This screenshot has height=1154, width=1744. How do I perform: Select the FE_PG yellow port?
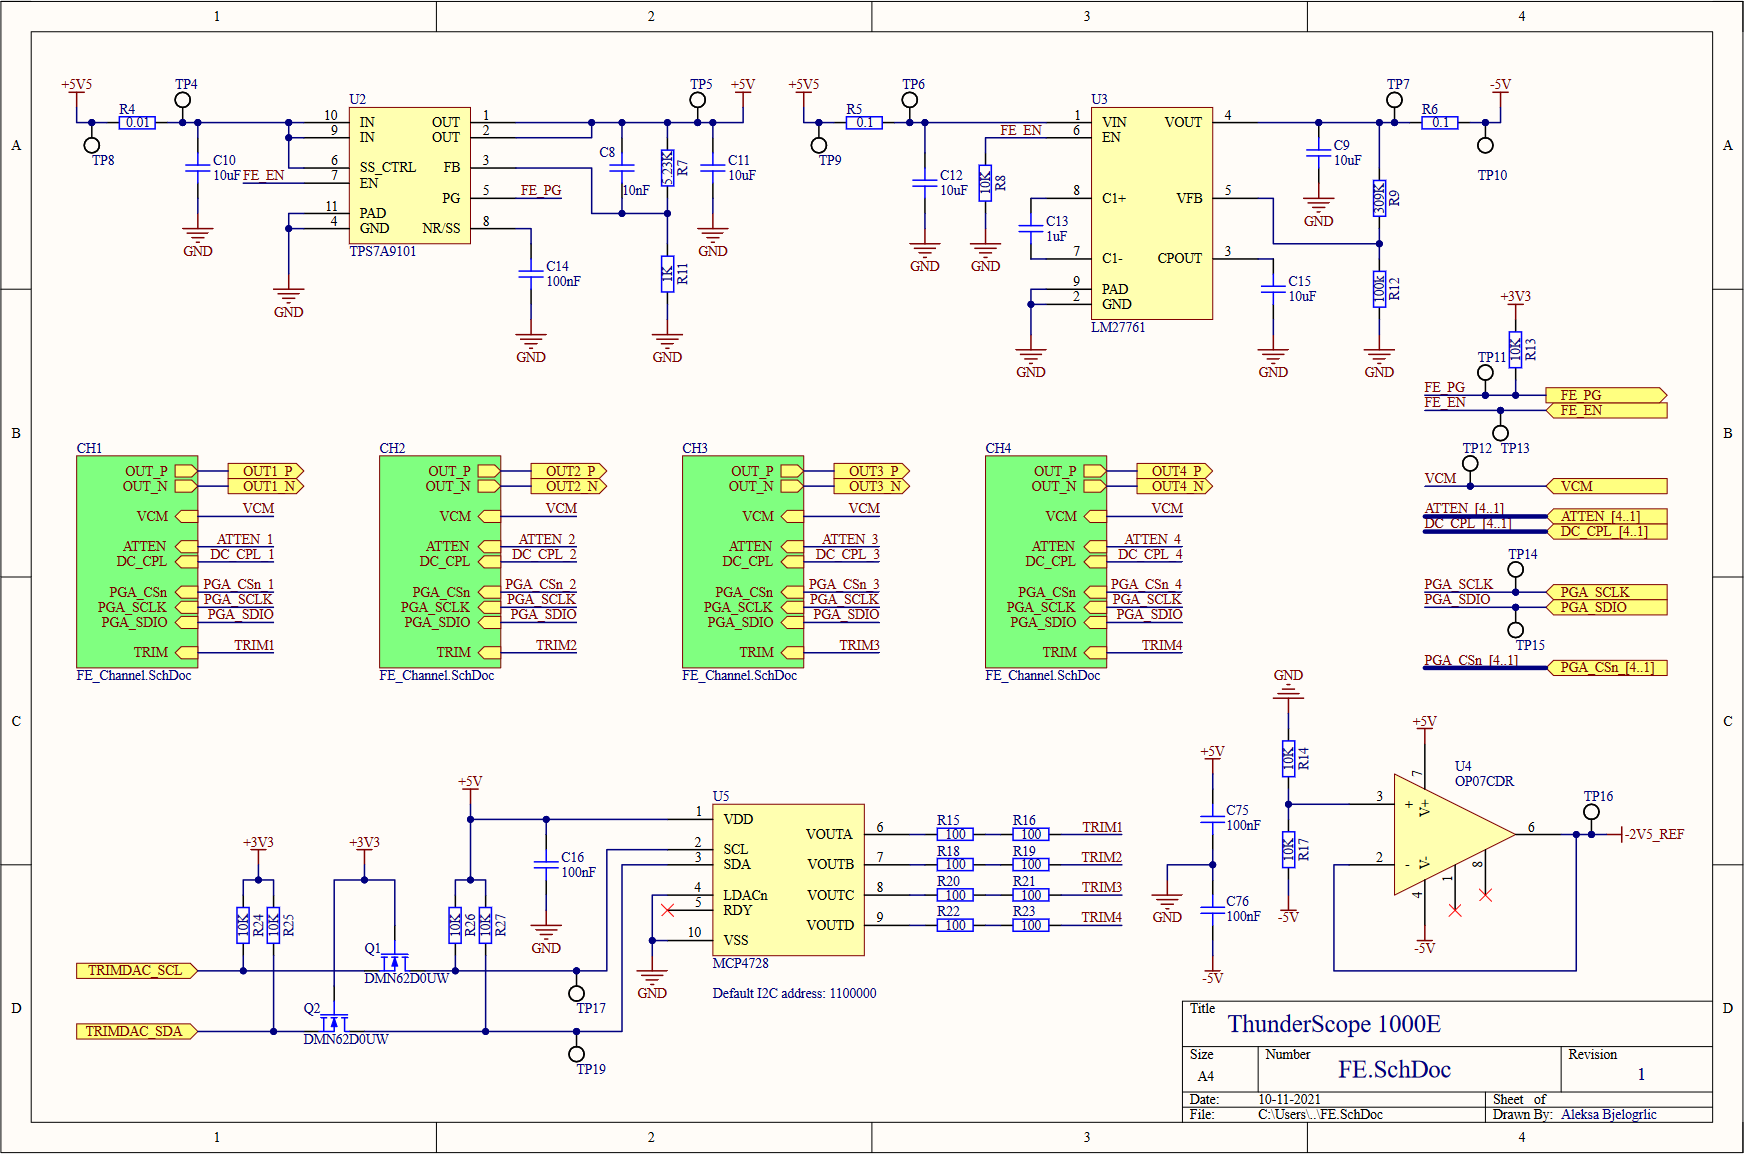(x=1607, y=395)
